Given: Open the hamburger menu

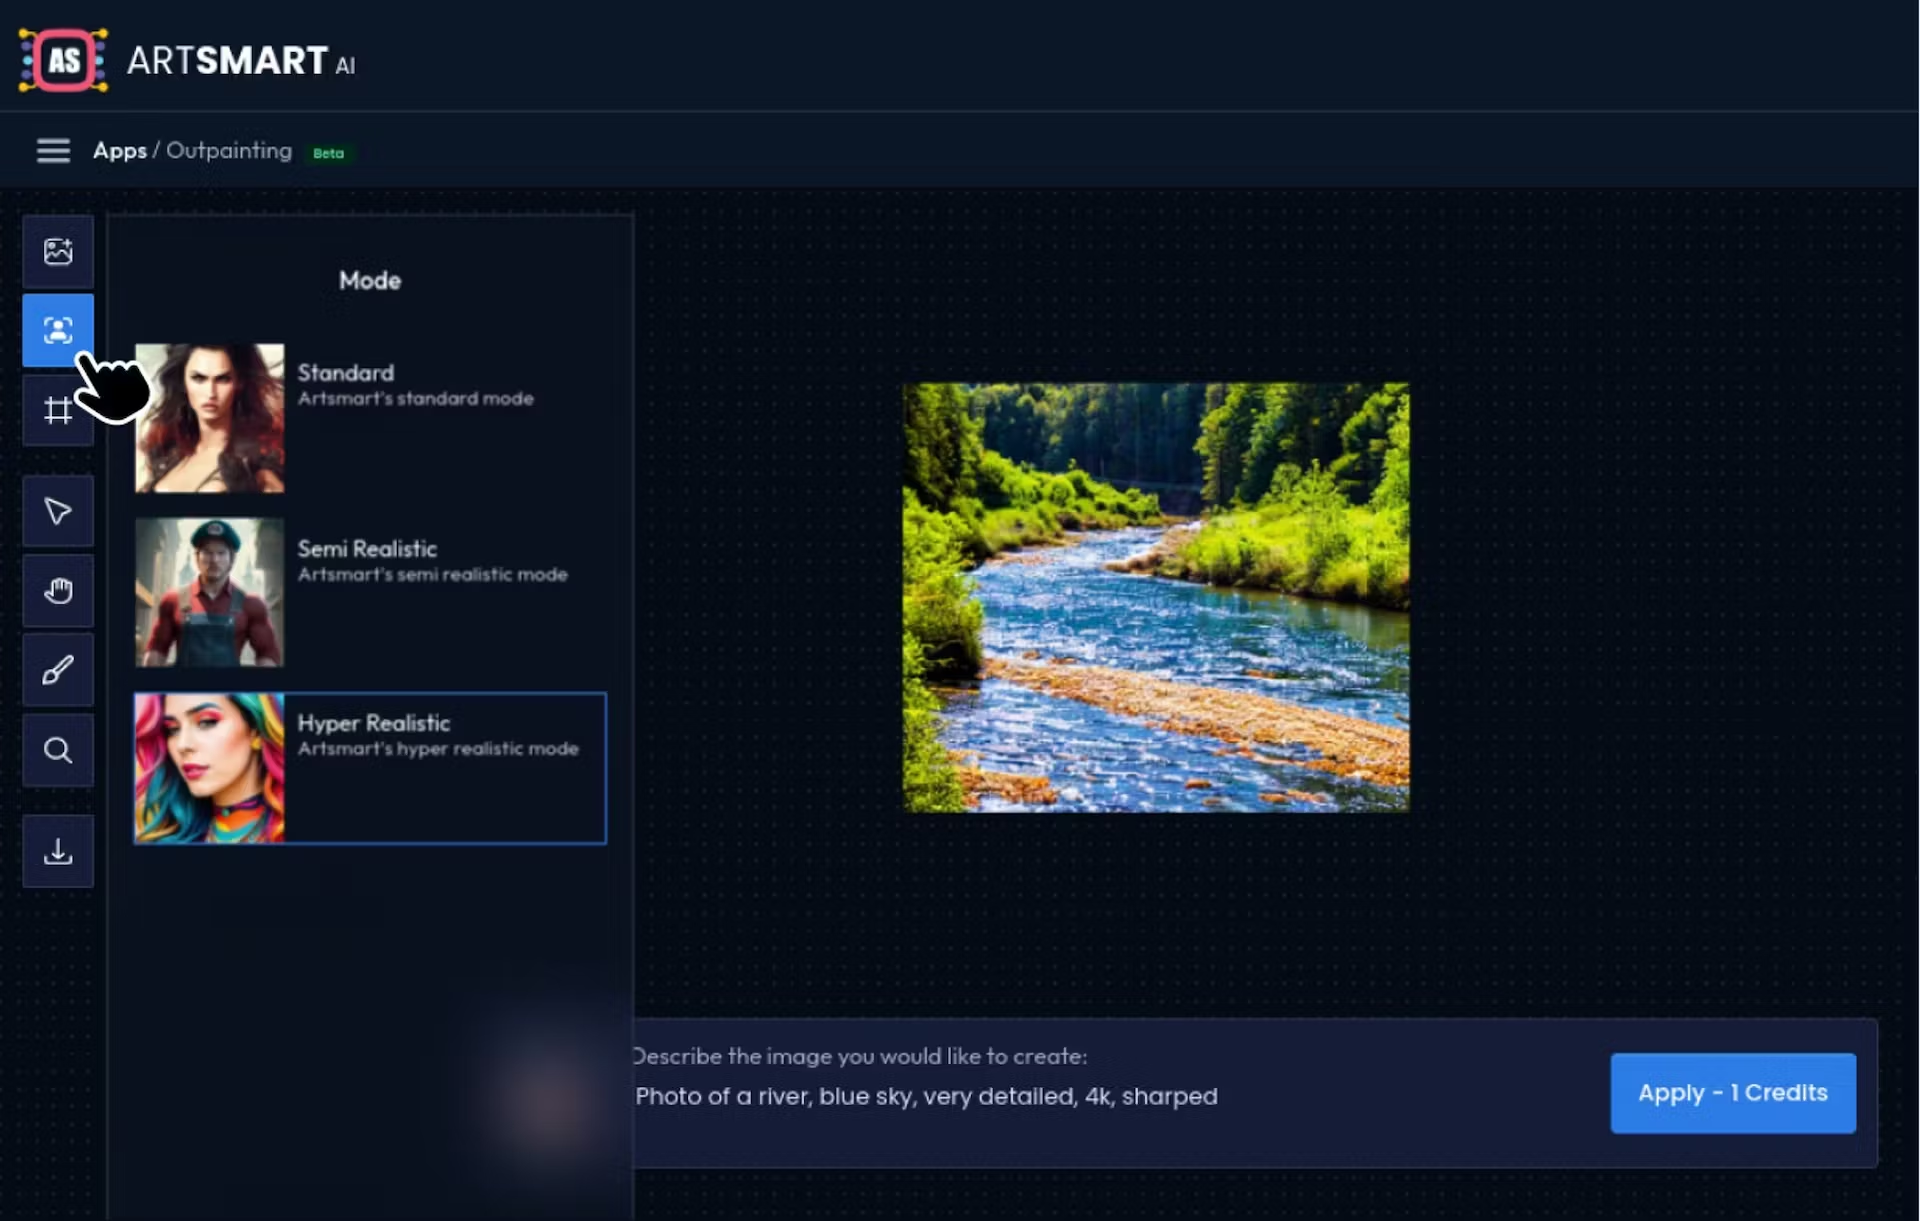Looking at the screenshot, I should tap(53, 151).
